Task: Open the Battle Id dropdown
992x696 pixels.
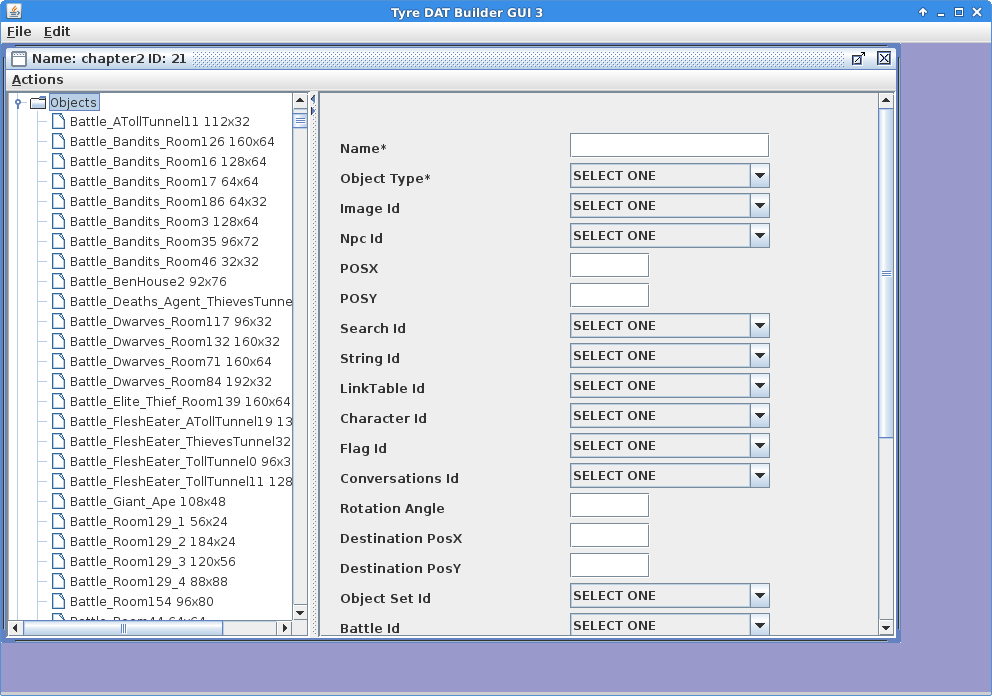Action: click(669, 625)
